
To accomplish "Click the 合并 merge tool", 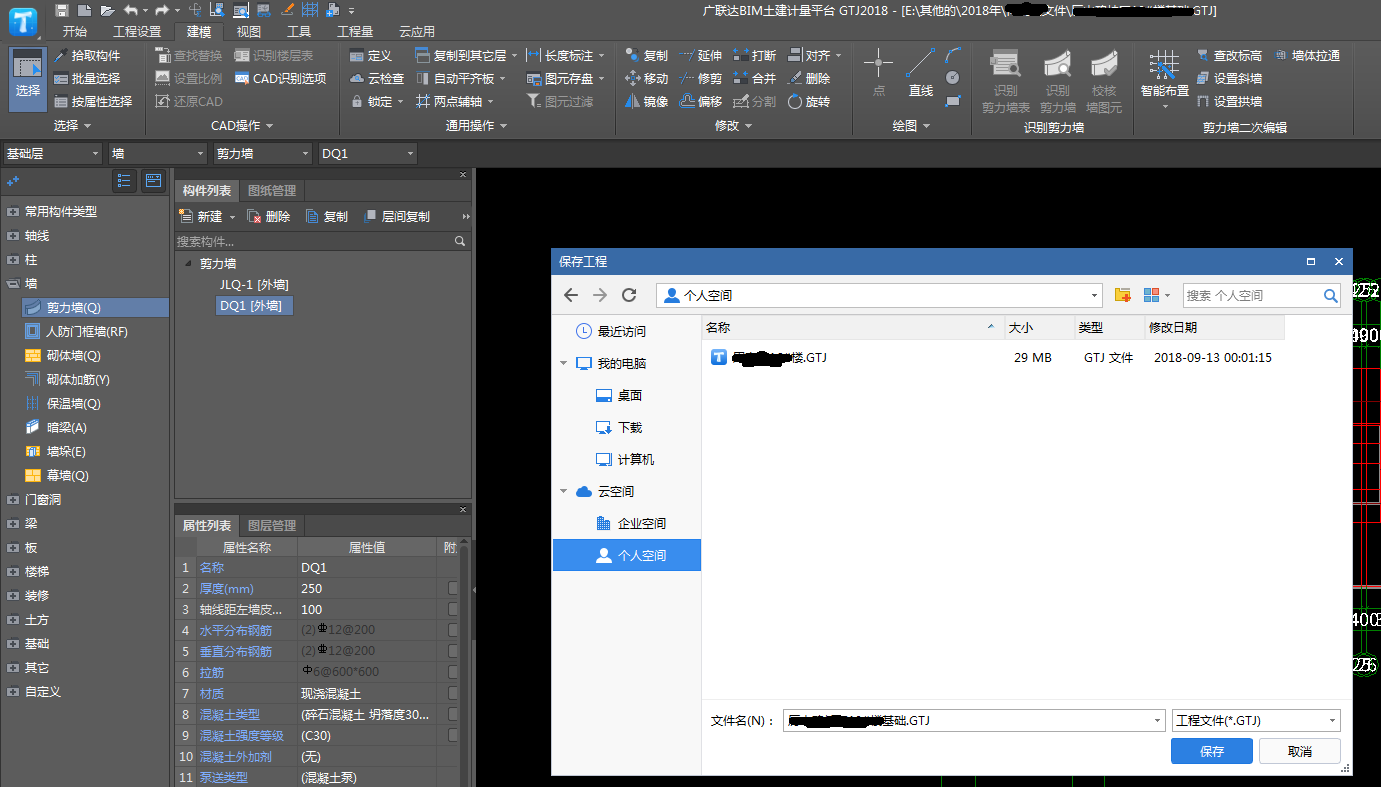I will click(754, 78).
